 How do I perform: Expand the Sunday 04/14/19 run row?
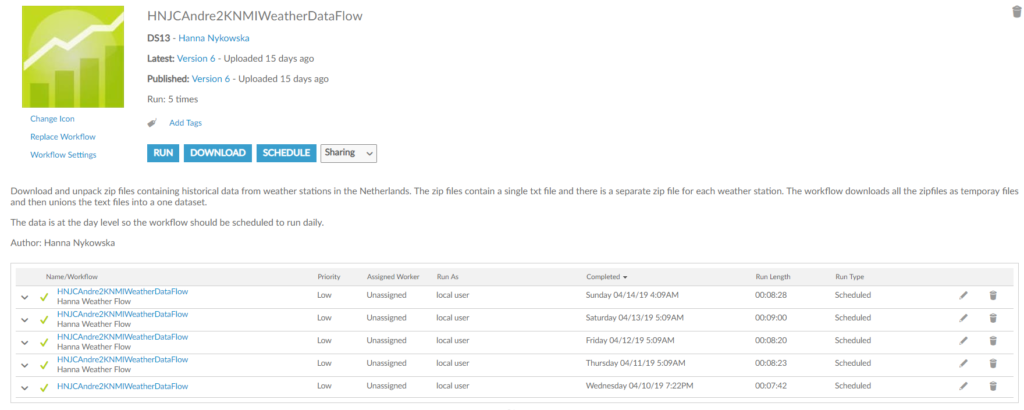(x=24, y=296)
